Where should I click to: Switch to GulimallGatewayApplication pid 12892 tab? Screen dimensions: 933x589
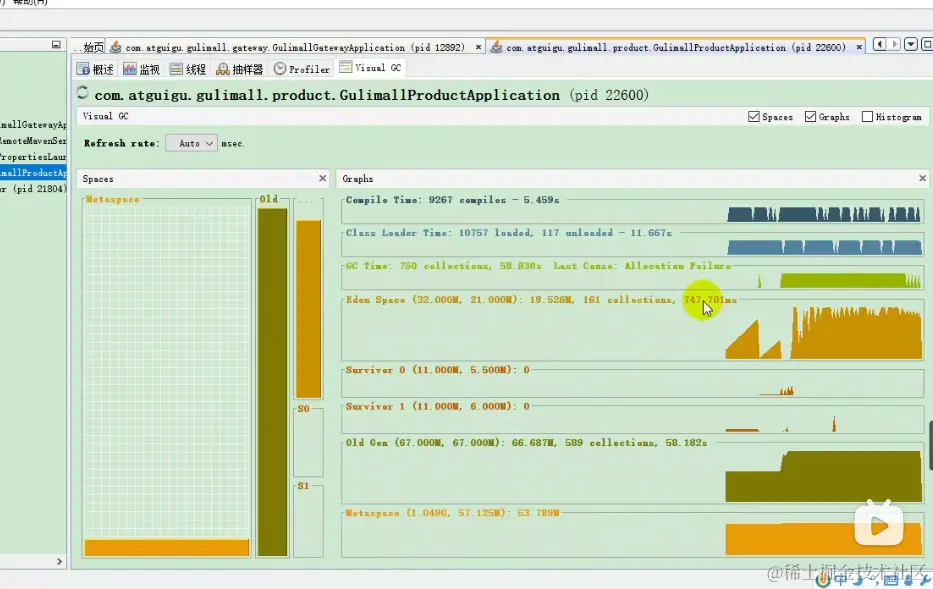point(295,47)
